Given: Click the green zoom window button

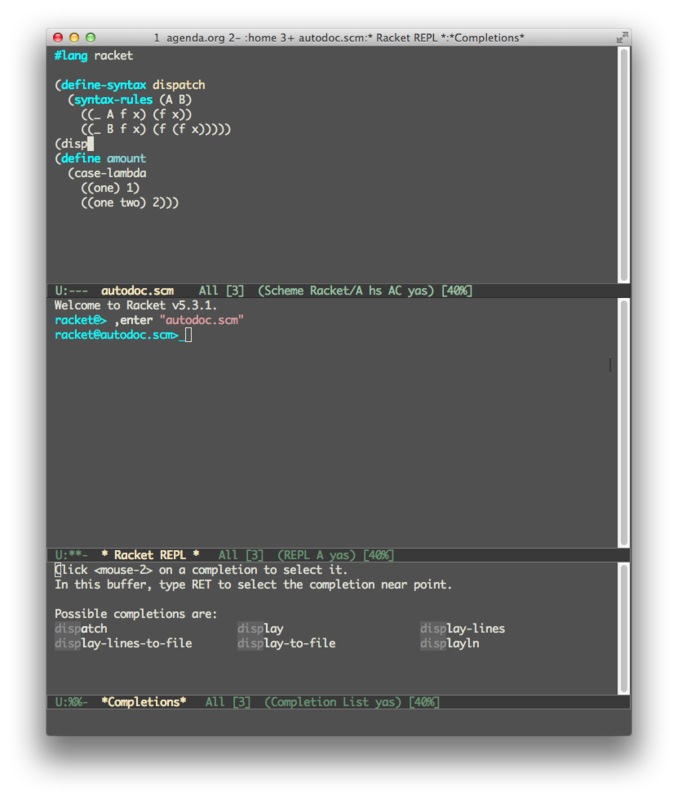Looking at the screenshot, I should coord(91,37).
